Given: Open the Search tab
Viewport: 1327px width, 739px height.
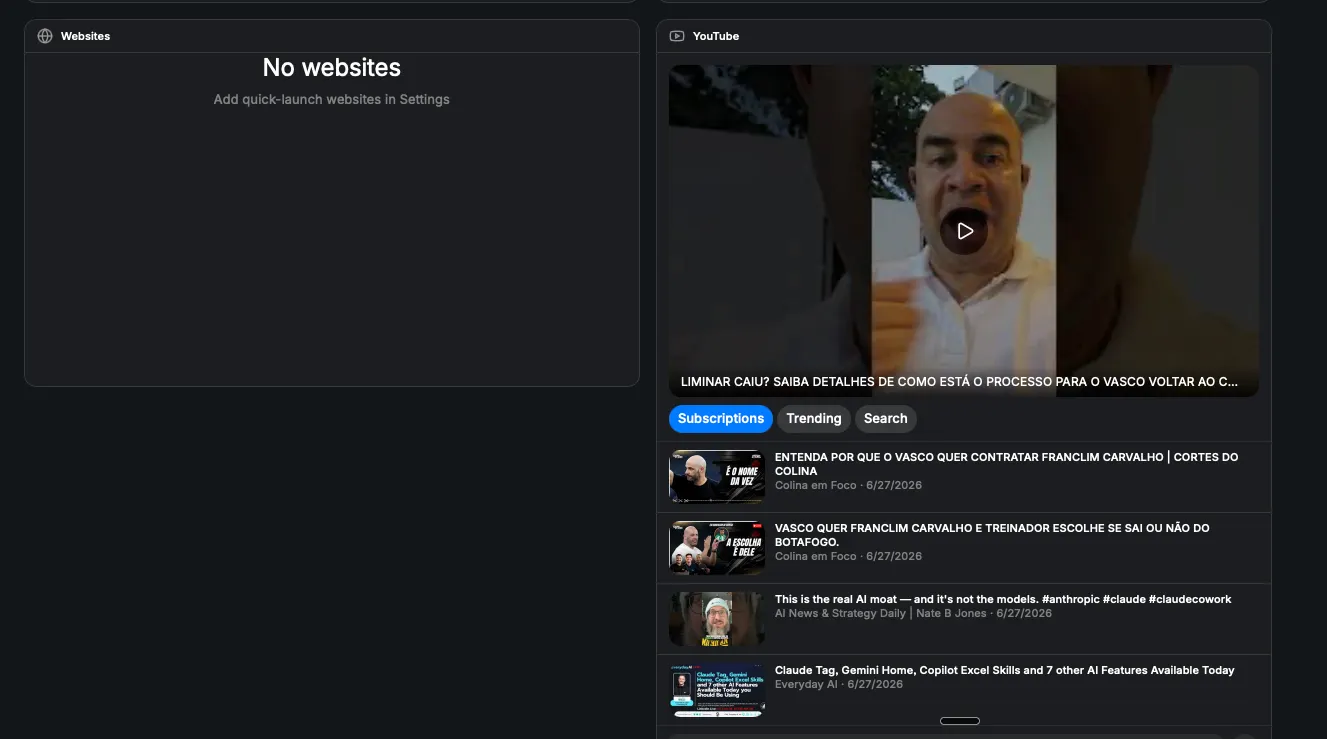Looking at the screenshot, I should click(885, 419).
